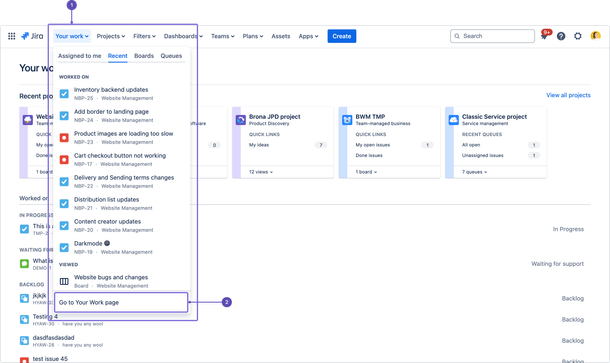Open issue Inventory backend updates
610x363 pixels.
click(x=111, y=89)
